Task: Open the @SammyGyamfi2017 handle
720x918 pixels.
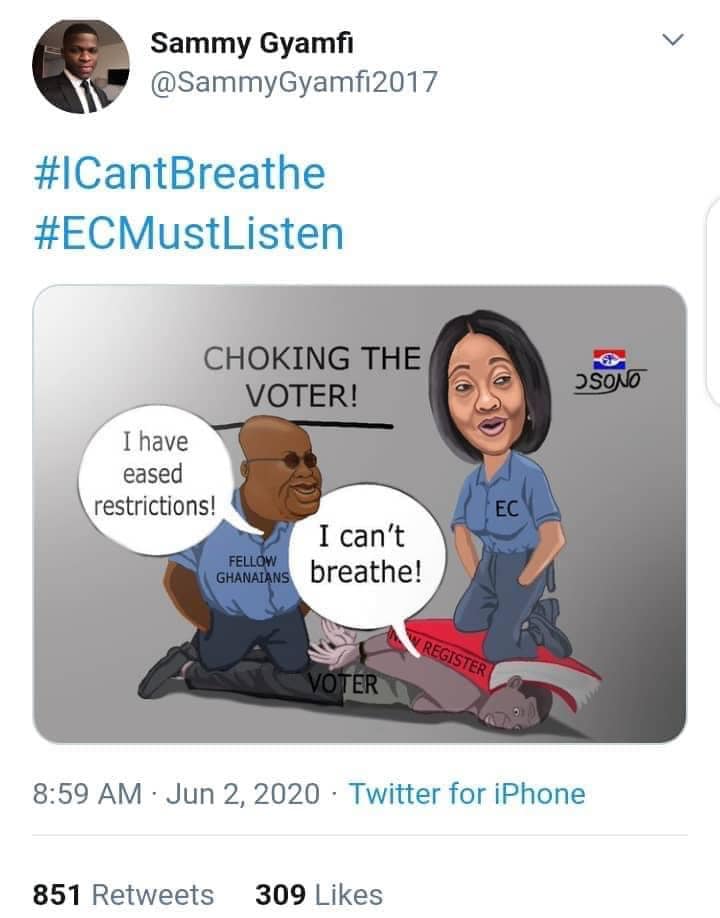Action: click(294, 82)
